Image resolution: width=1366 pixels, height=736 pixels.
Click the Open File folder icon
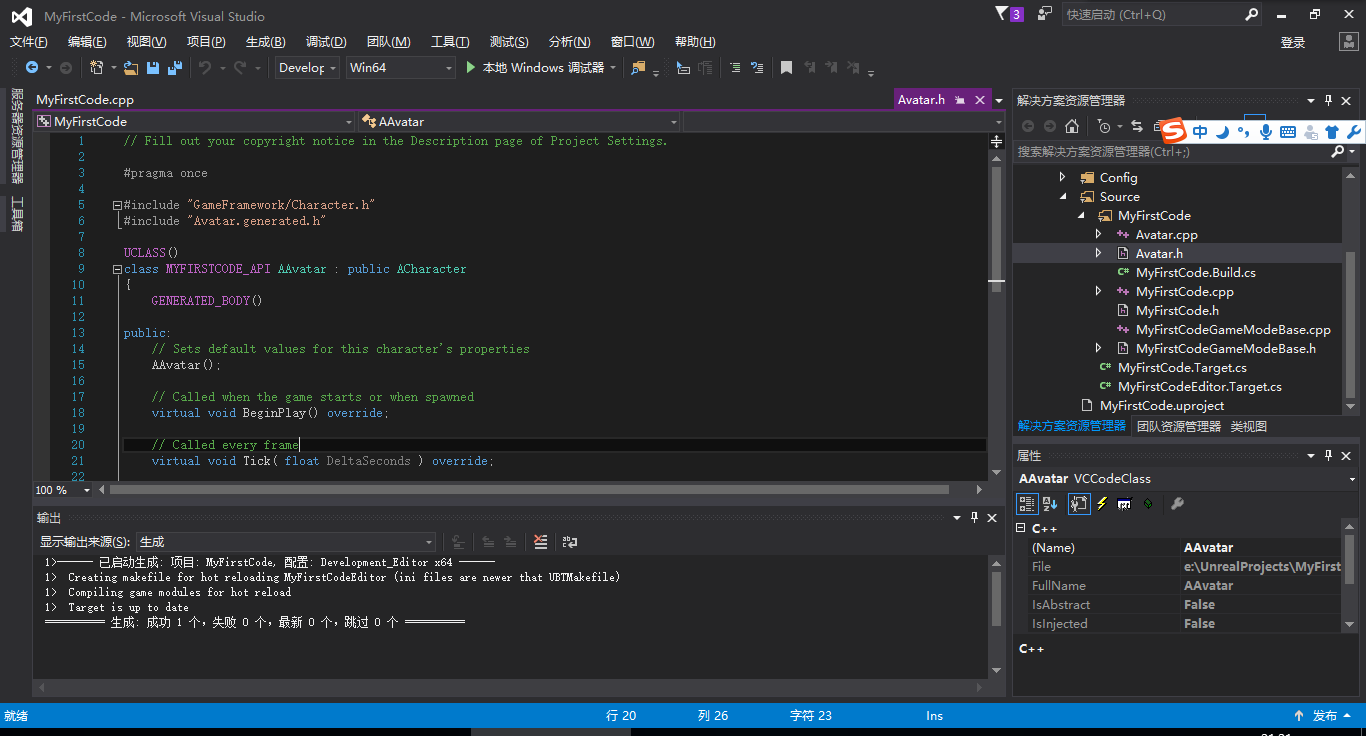[130, 67]
